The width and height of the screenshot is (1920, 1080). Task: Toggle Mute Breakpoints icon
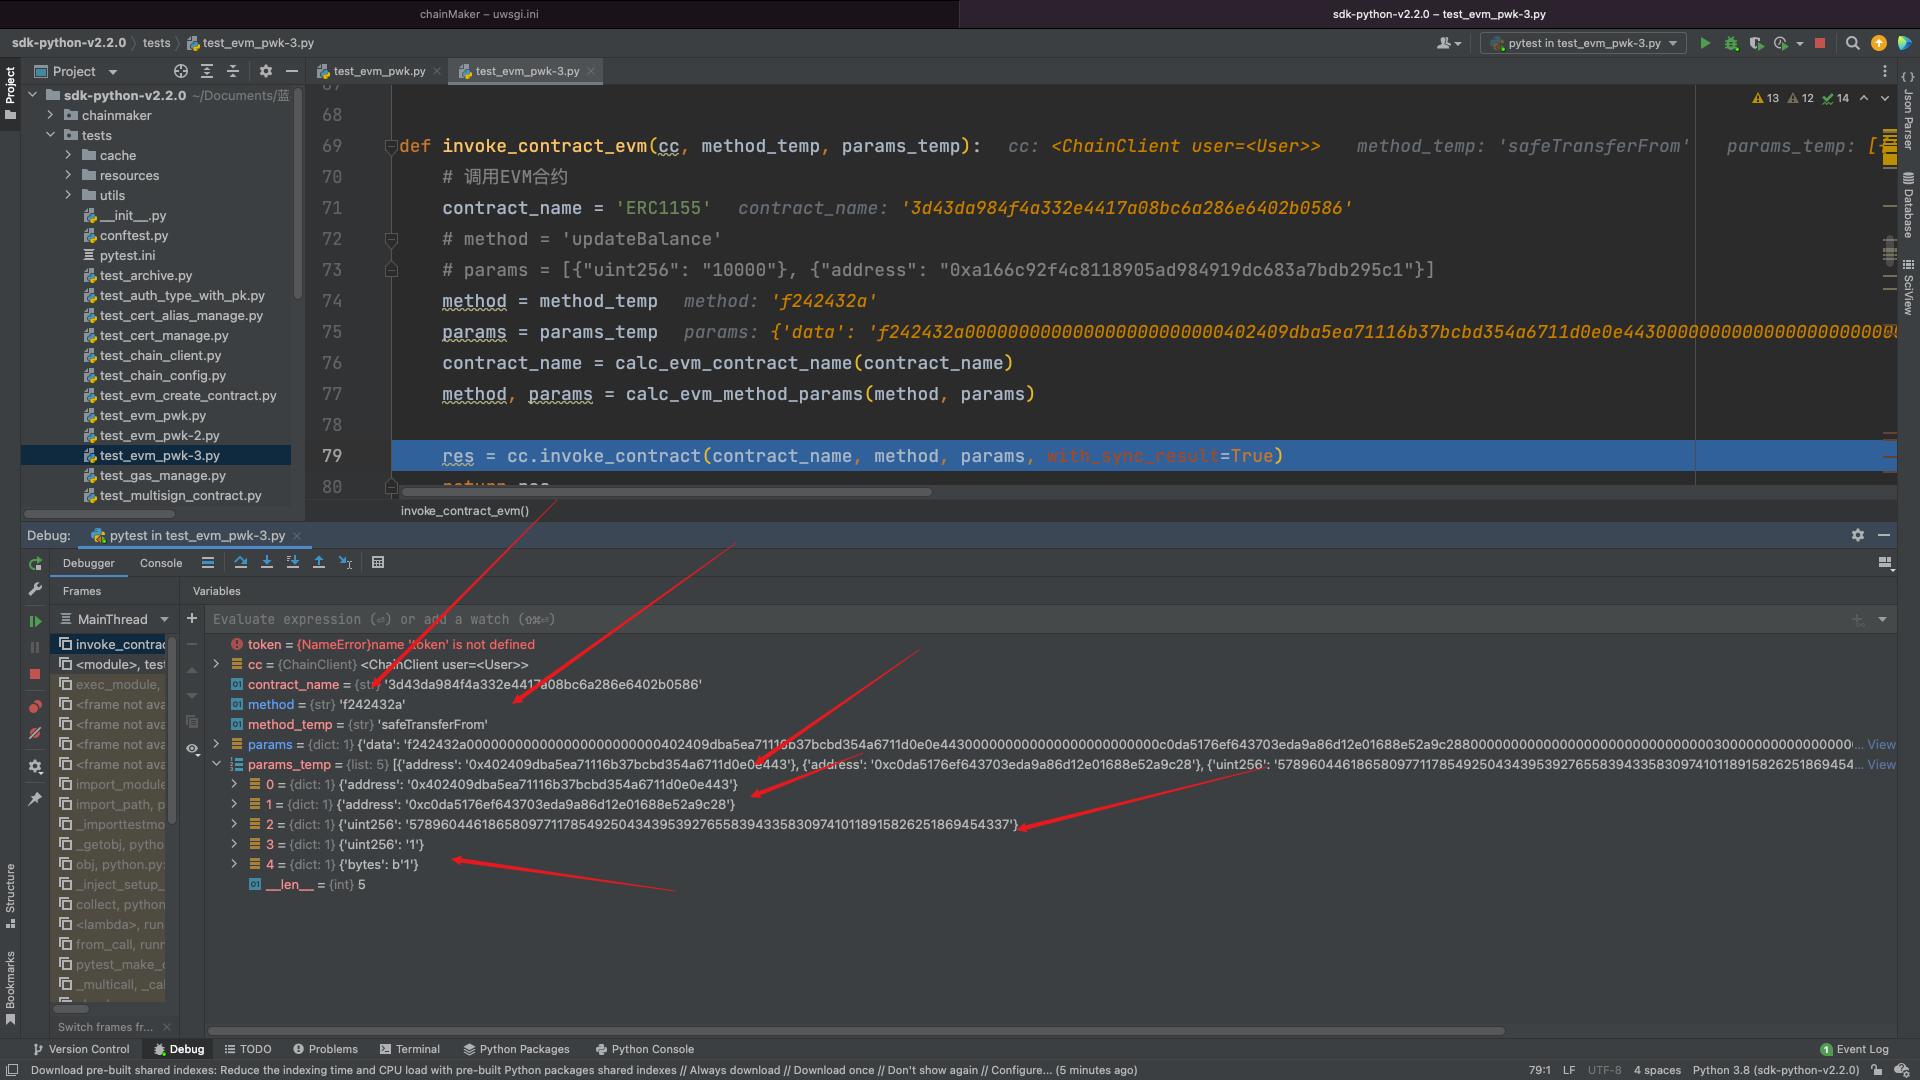coord(35,733)
